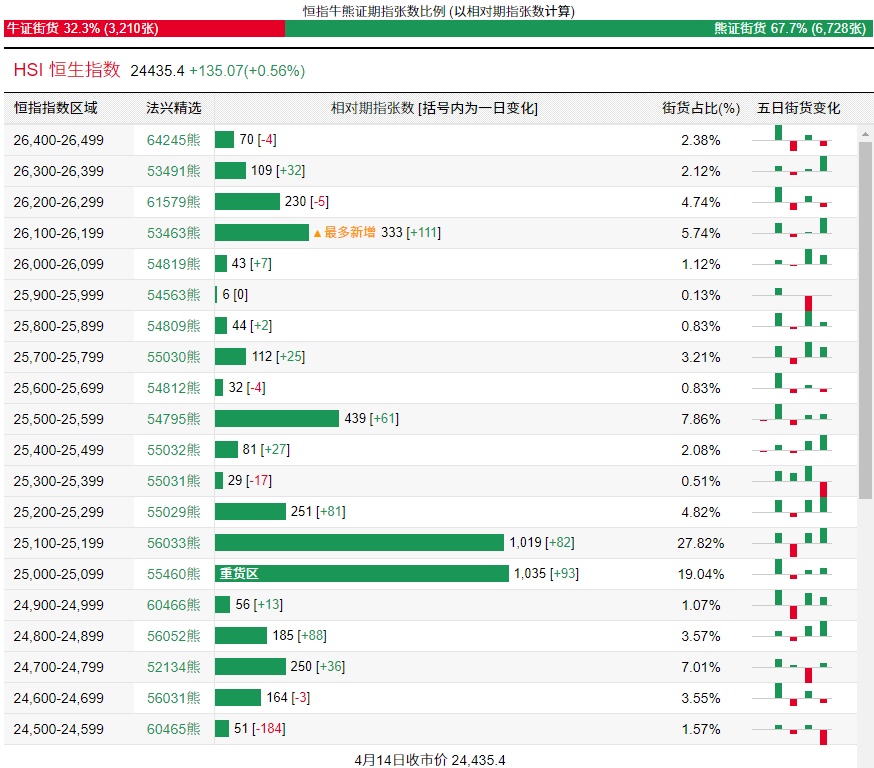Click the green bar for 25,500-25,599 row
The image size is (874, 768).
(277, 419)
